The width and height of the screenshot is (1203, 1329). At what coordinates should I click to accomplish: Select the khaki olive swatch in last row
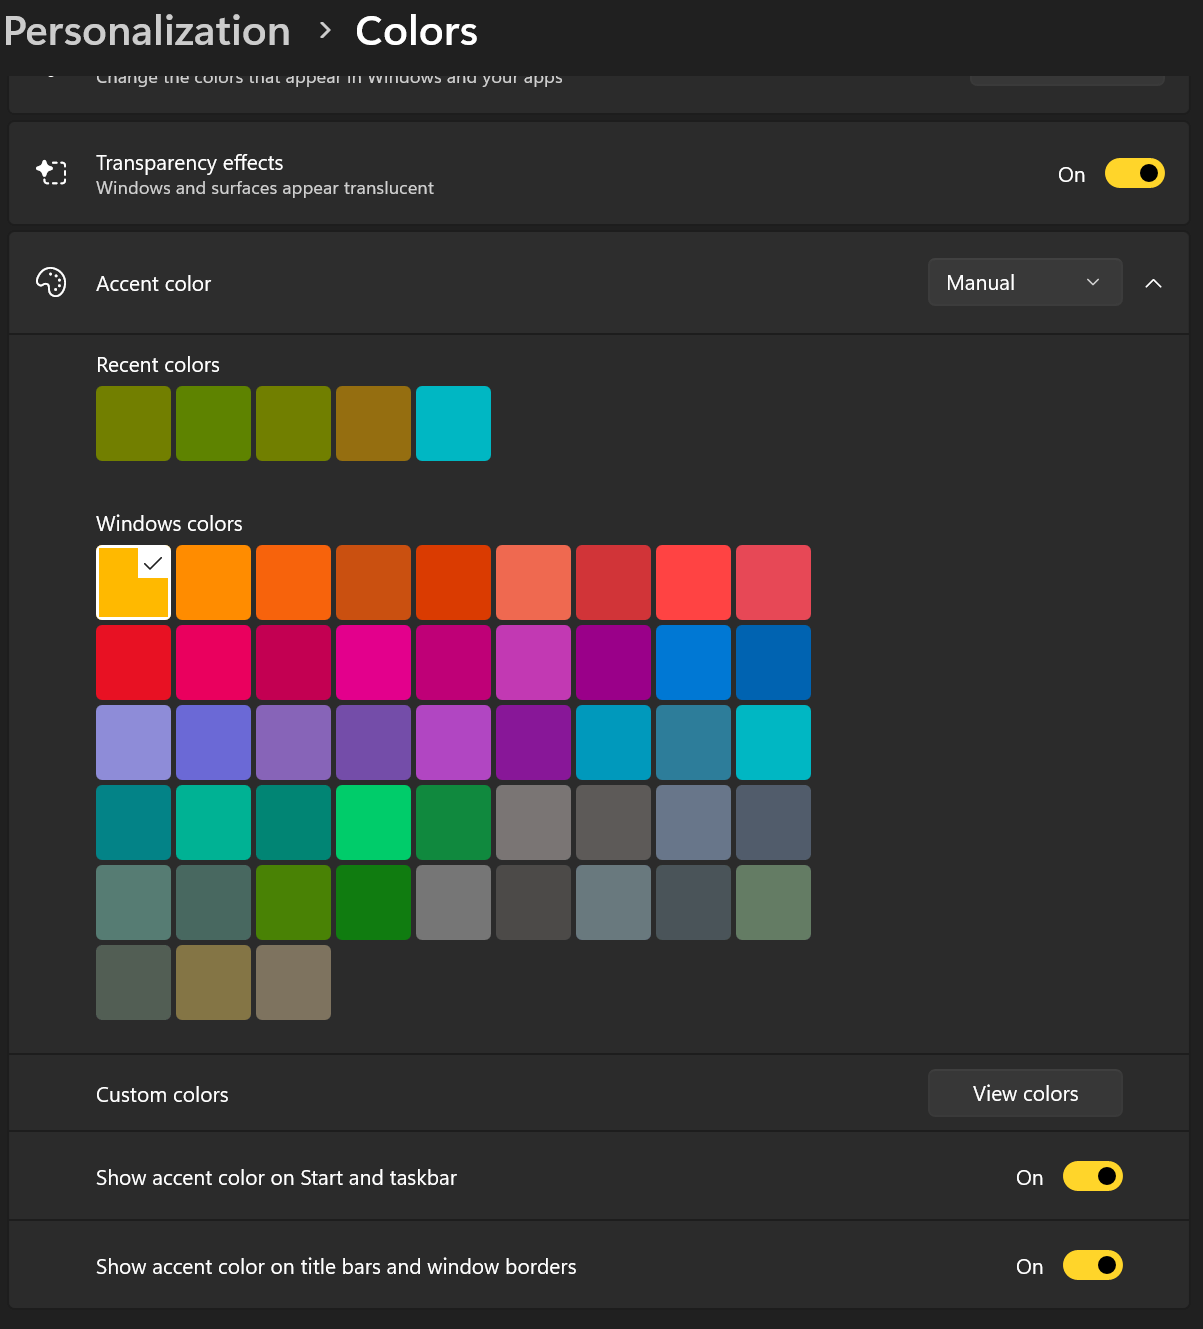(x=213, y=982)
